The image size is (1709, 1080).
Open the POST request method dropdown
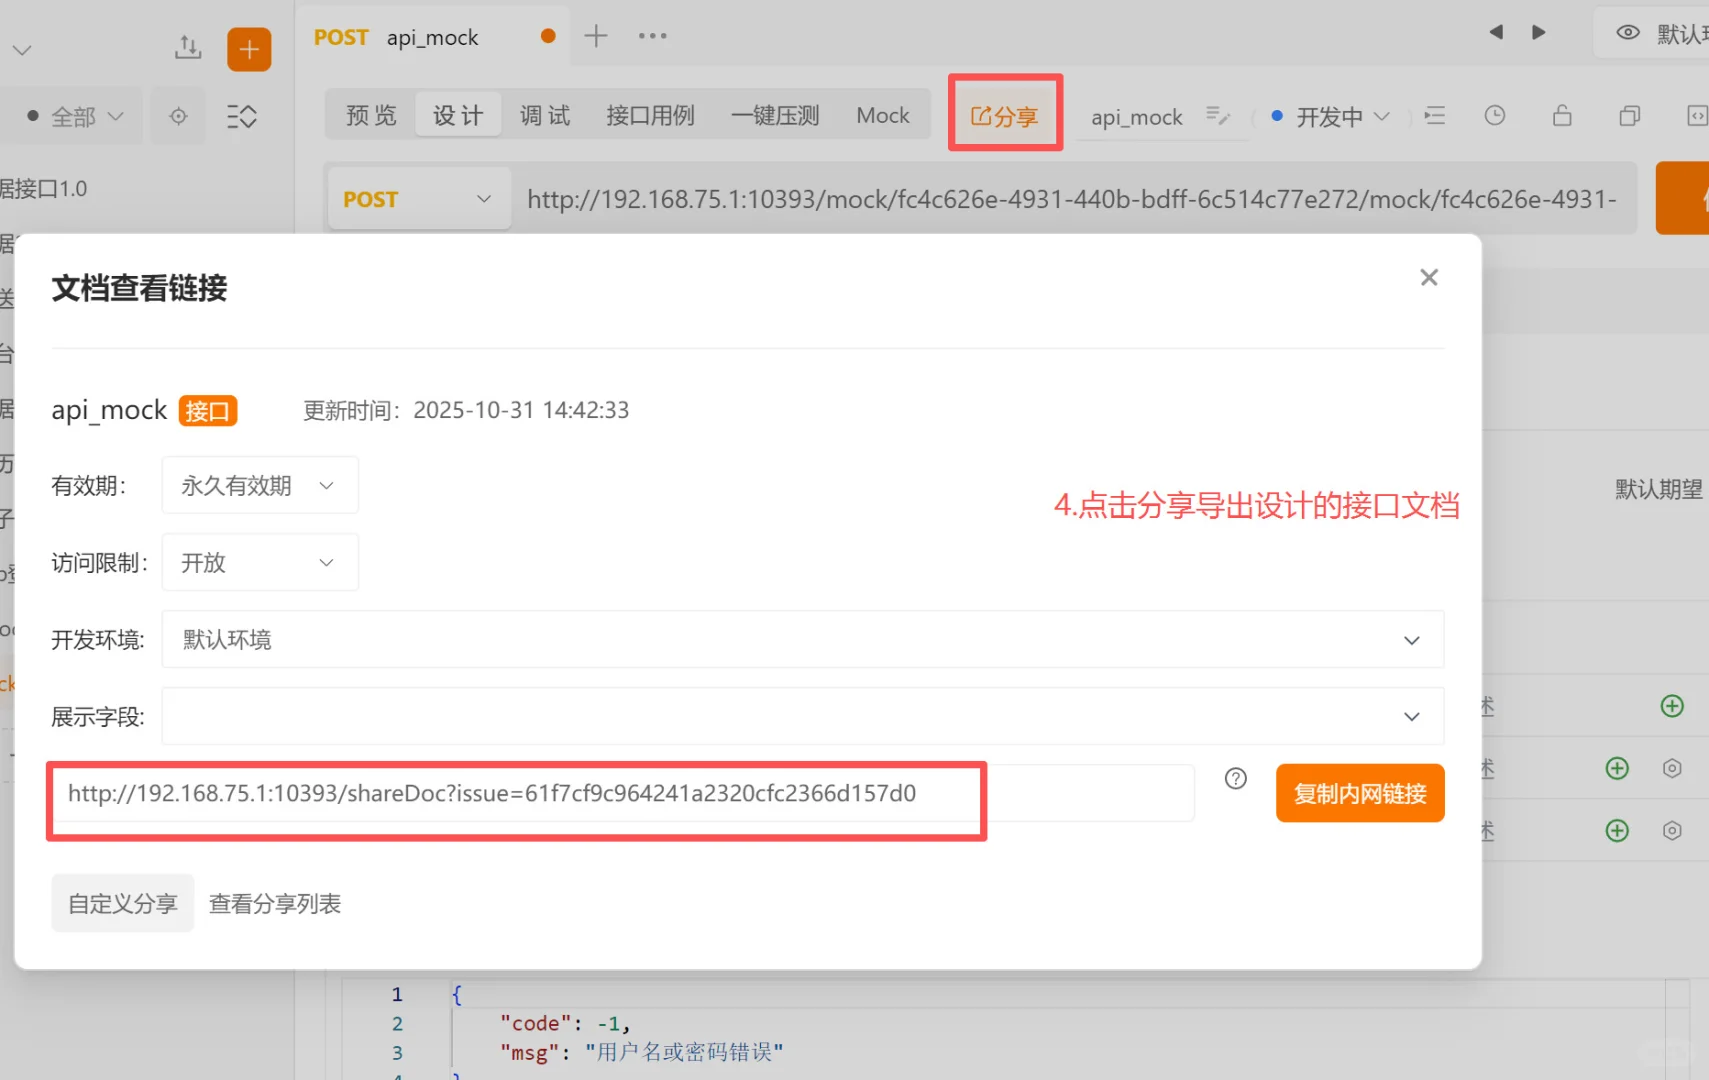click(x=418, y=198)
